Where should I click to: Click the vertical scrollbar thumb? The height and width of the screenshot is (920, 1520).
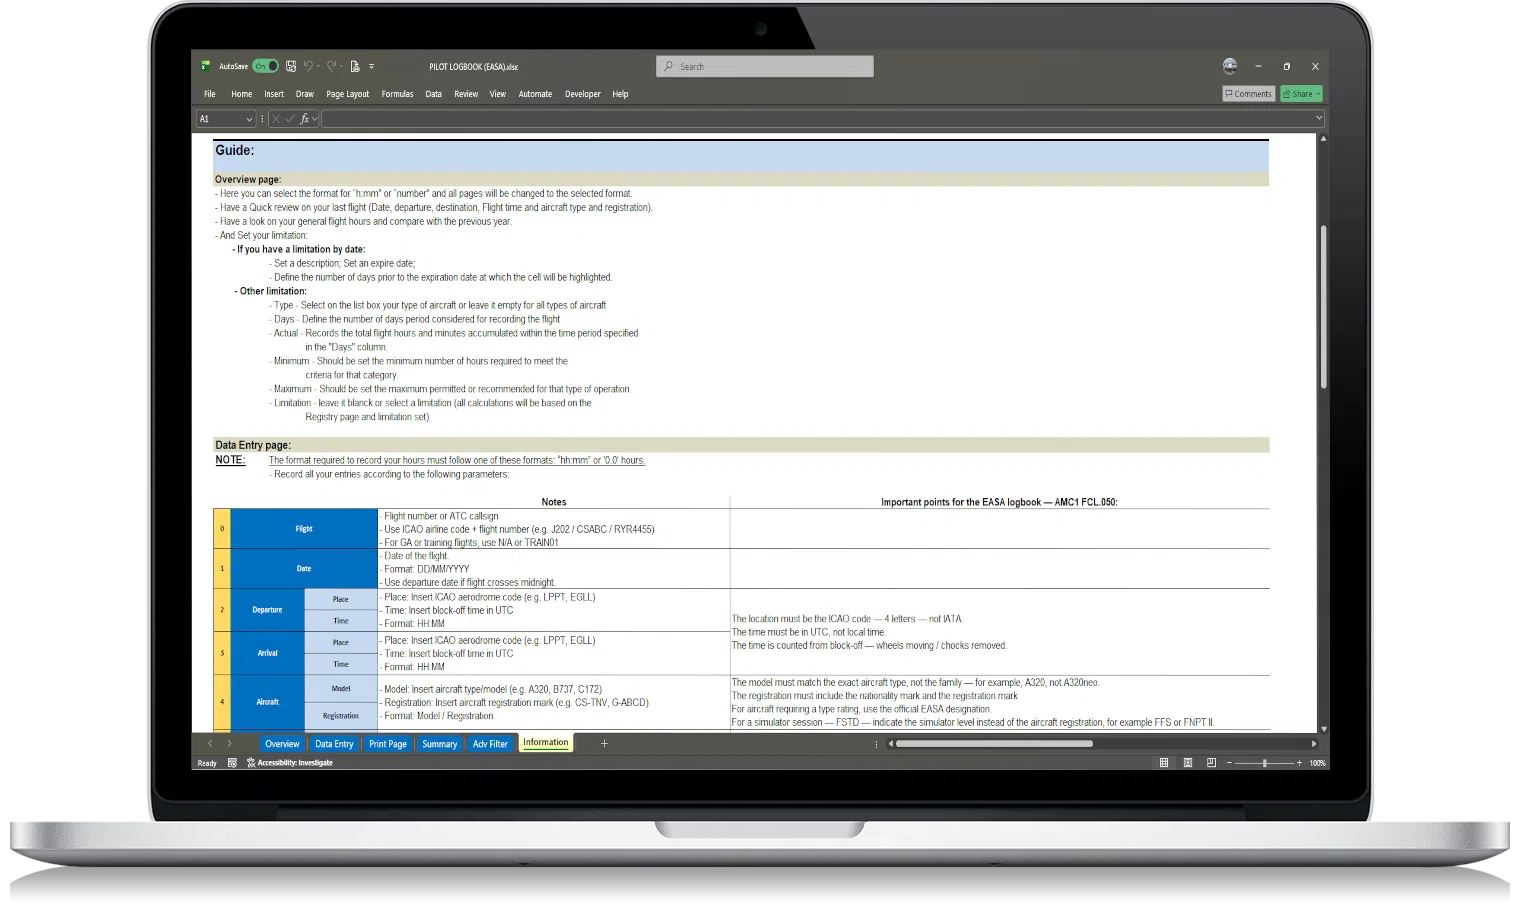(x=1323, y=307)
